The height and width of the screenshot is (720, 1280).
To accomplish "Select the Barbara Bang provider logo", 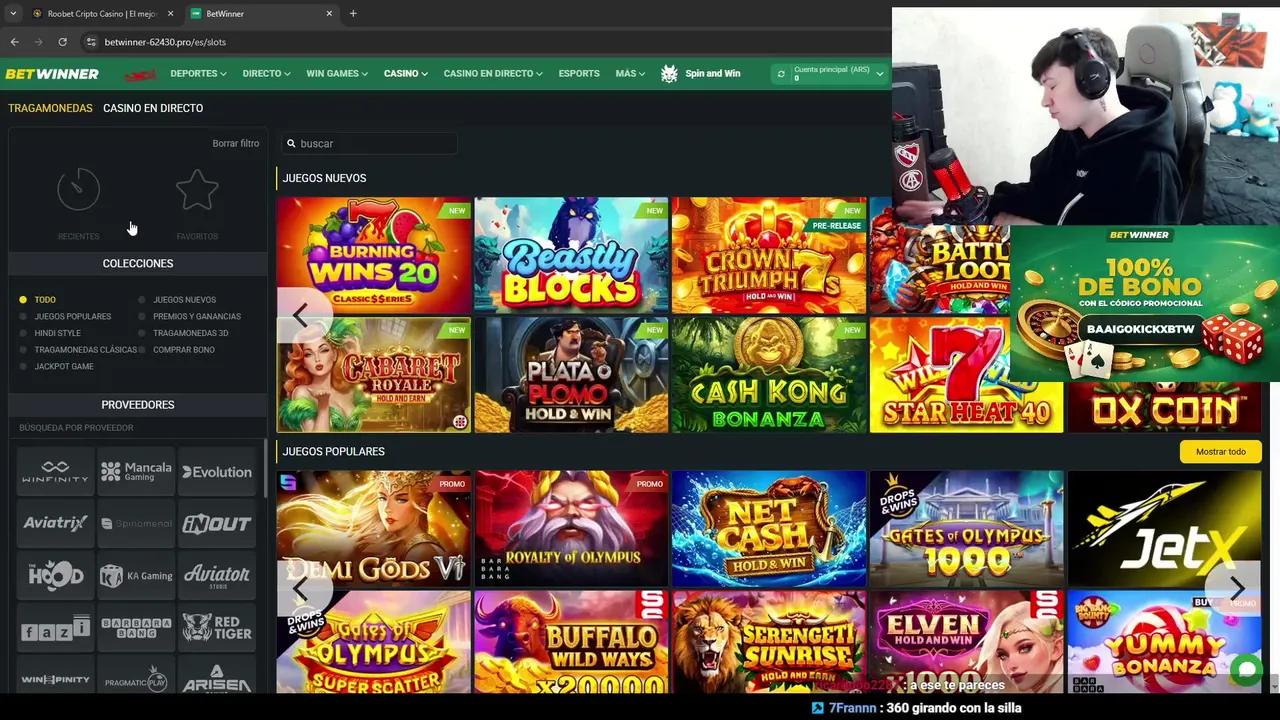I will click(x=136, y=628).
